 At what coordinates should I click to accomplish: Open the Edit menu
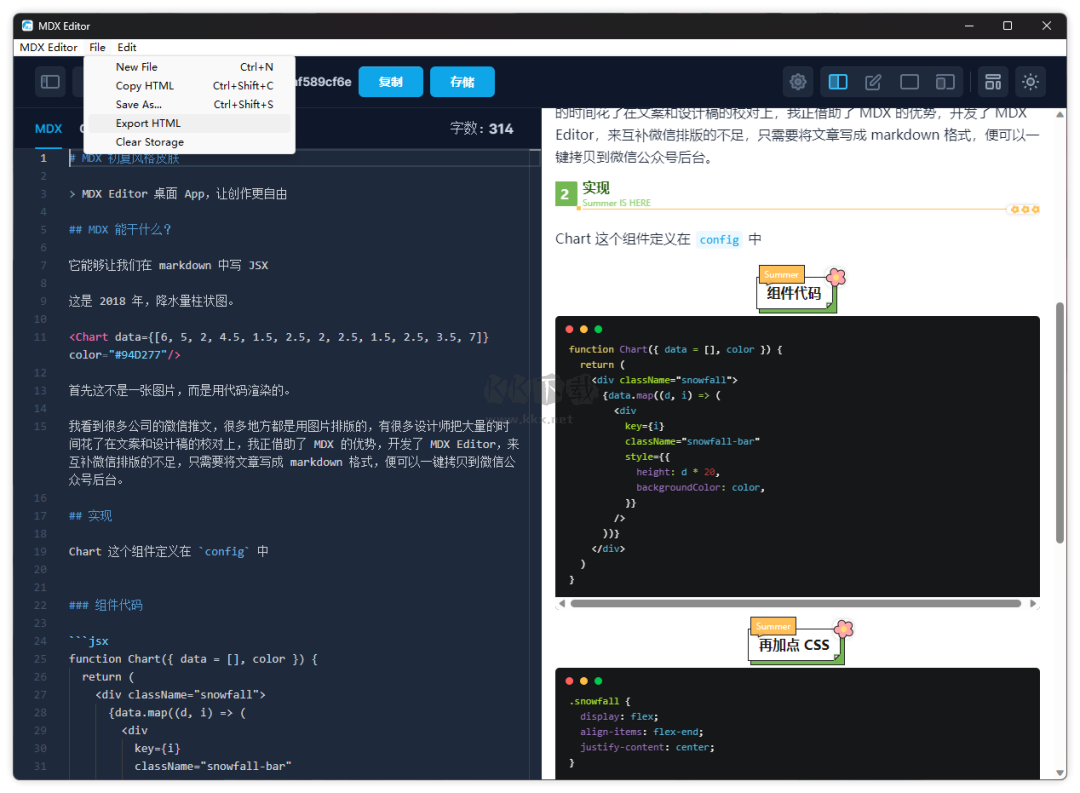point(126,47)
